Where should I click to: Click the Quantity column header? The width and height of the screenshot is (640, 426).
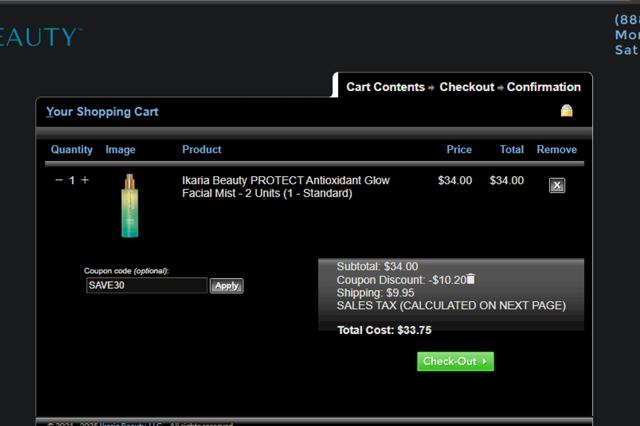tap(72, 150)
